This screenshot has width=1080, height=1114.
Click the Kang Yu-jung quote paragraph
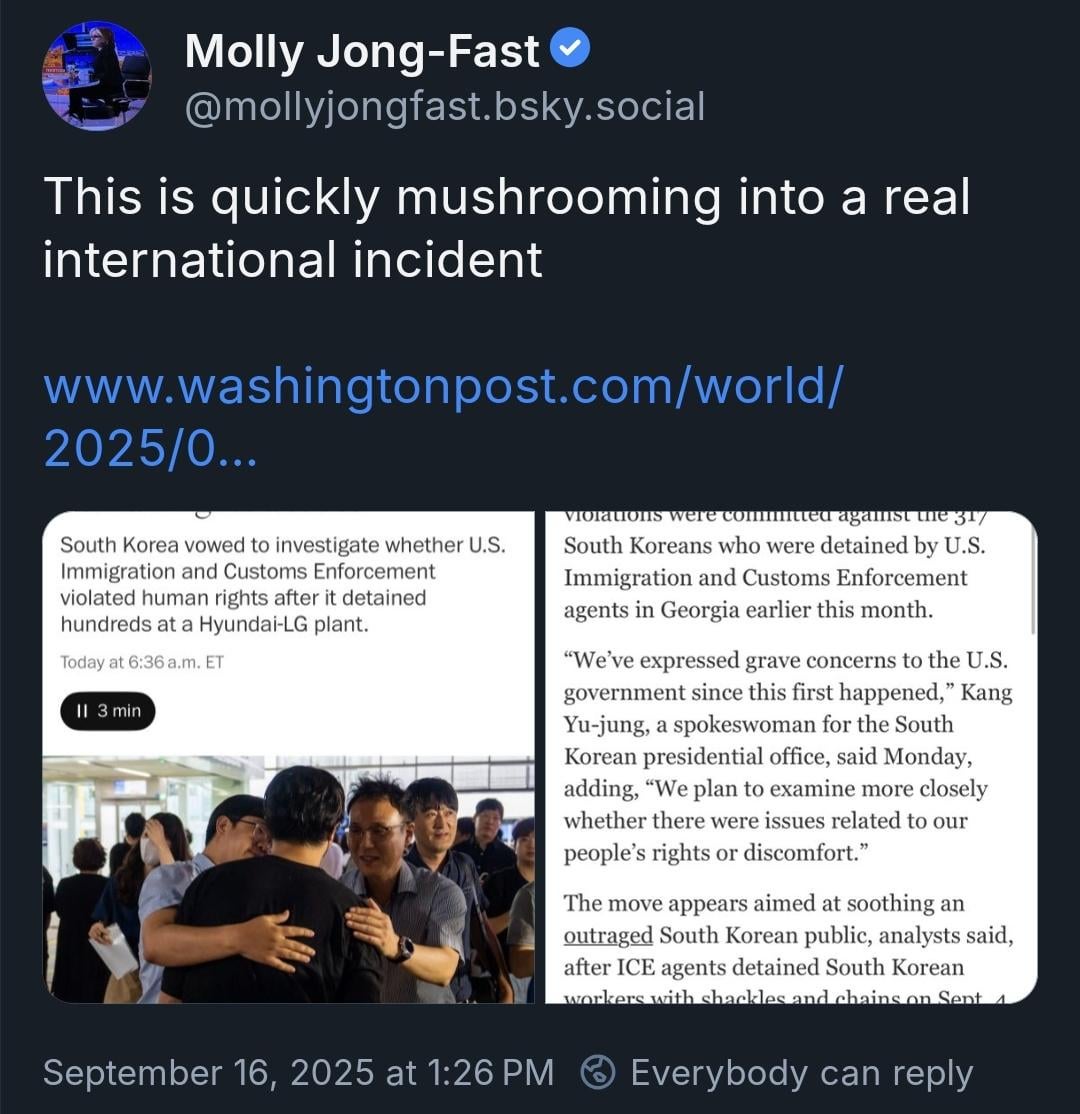pos(788,756)
